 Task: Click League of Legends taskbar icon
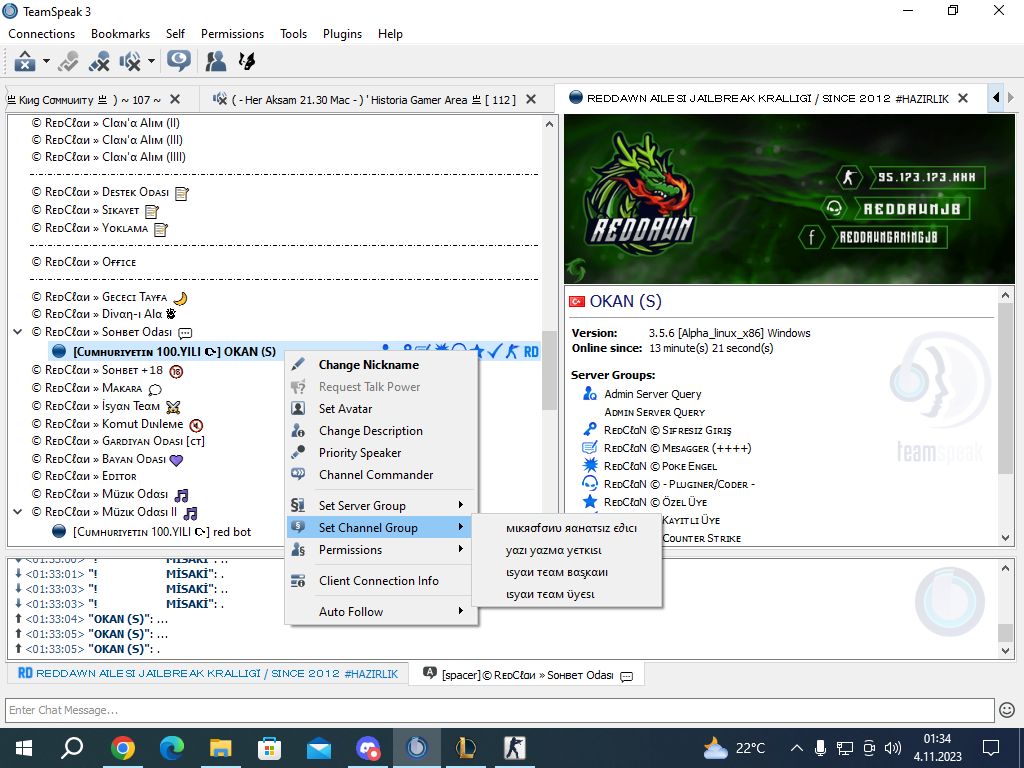[466, 748]
